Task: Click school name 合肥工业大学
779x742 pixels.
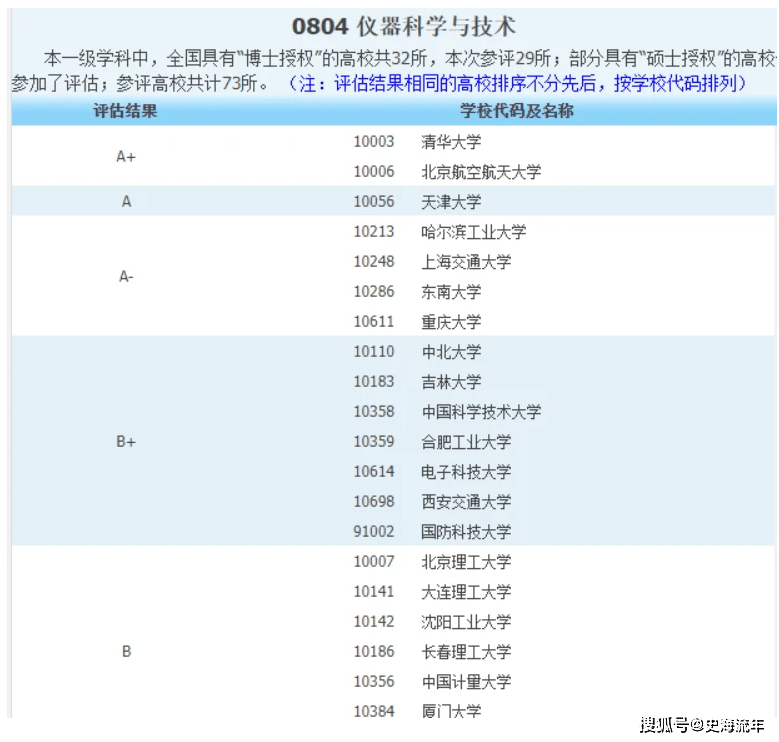Action: click(466, 442)
